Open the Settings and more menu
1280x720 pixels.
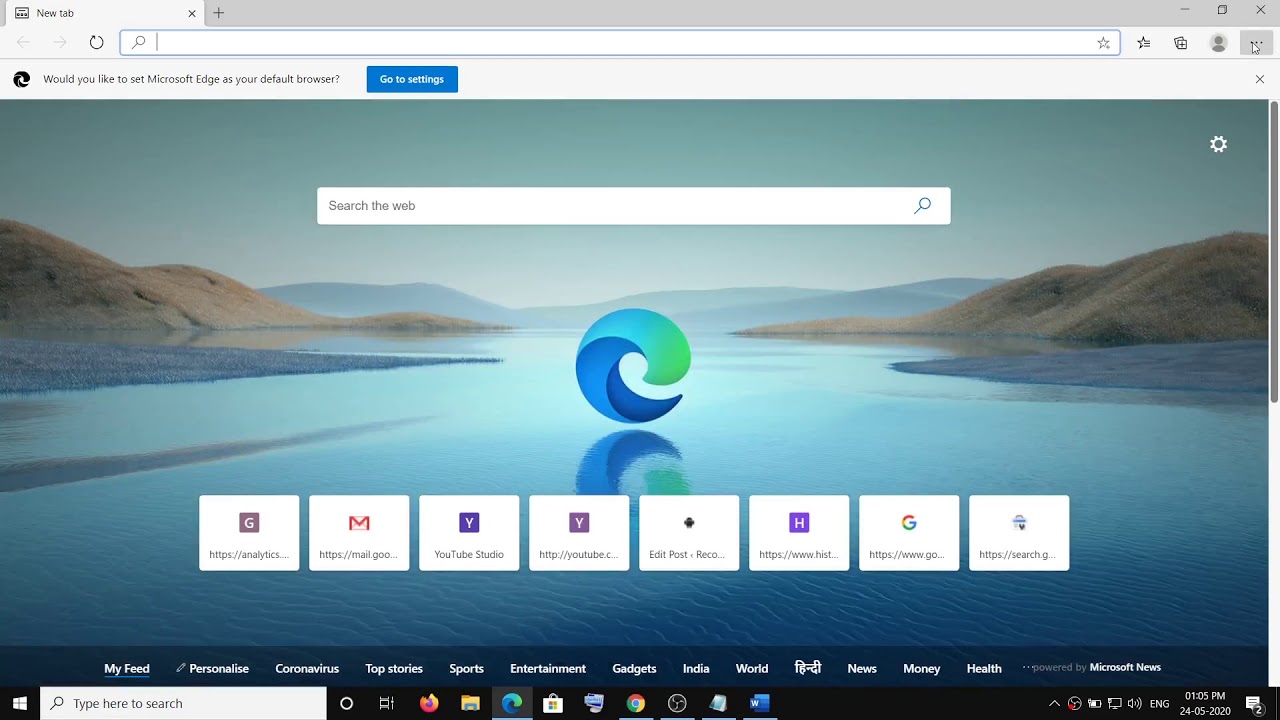(1256, 43)
